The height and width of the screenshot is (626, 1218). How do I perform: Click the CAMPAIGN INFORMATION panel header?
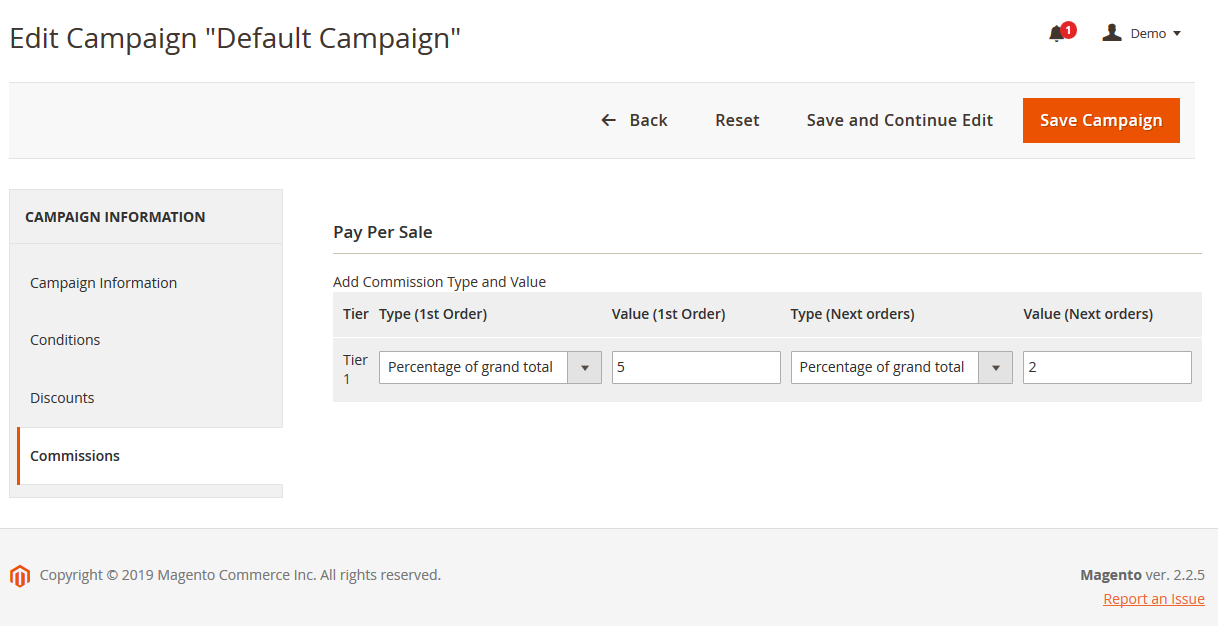pyautogui.click(x=115, y=217)
